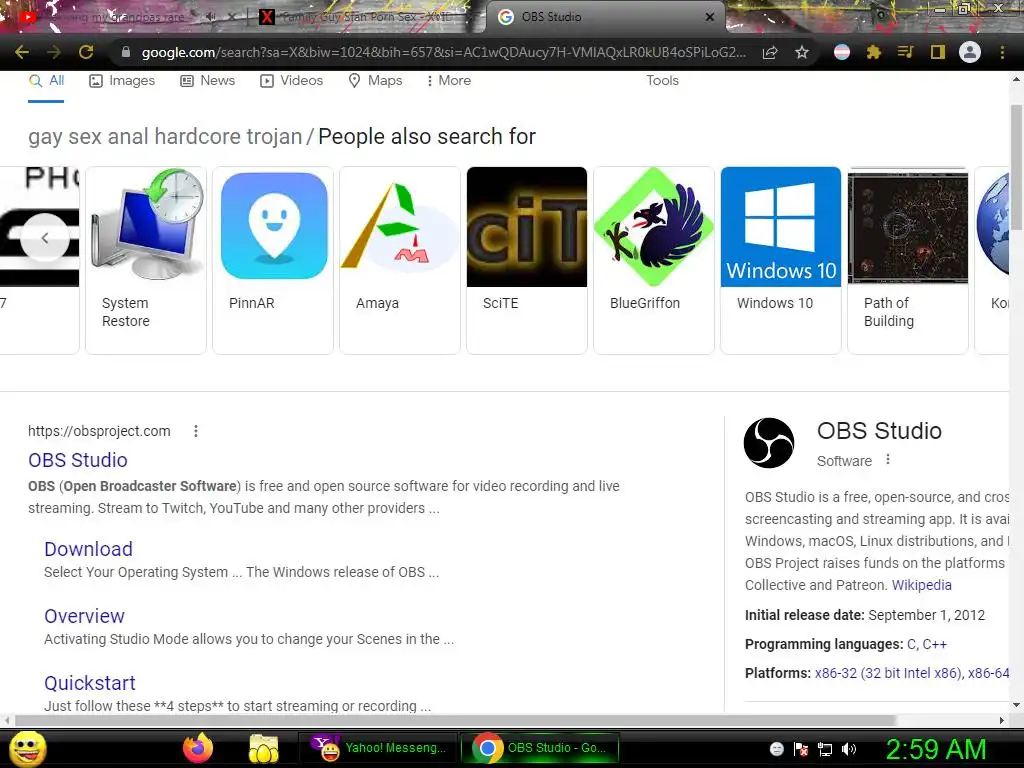
Task: Open the PinnAR card
Action: pos(273,260)
